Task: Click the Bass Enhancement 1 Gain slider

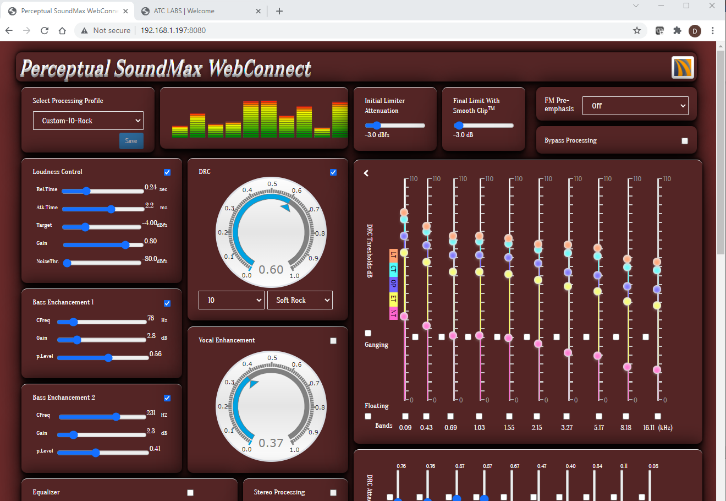Action: click(x=102, y=340)
